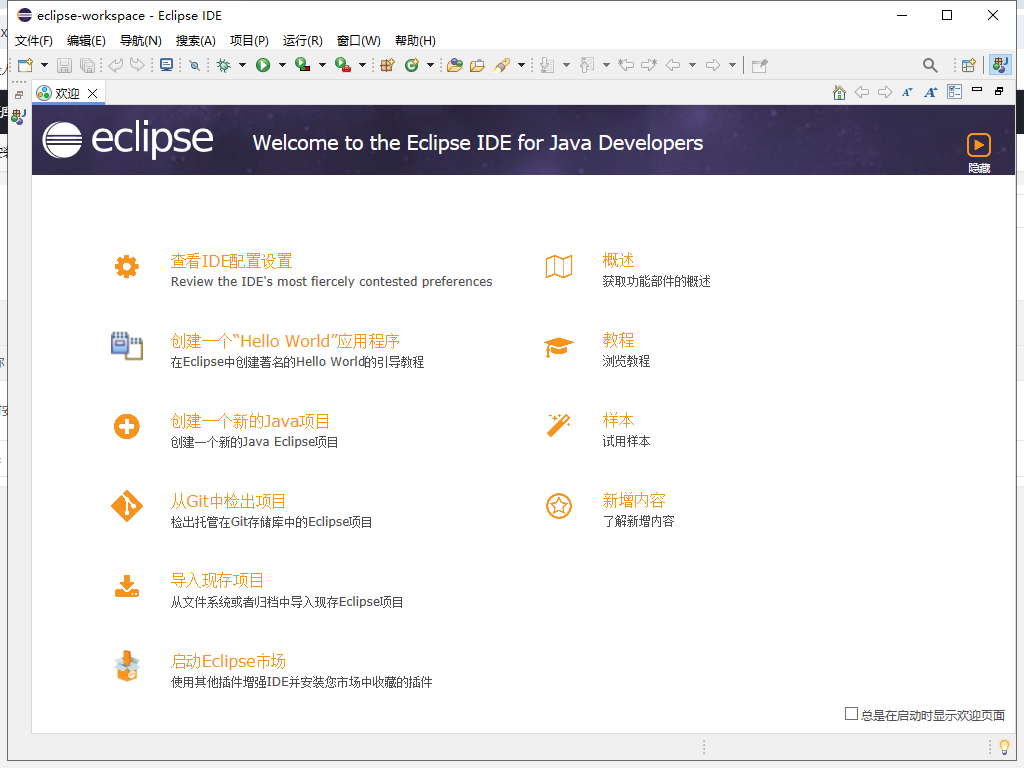Click the Coverage run icon

302,65
